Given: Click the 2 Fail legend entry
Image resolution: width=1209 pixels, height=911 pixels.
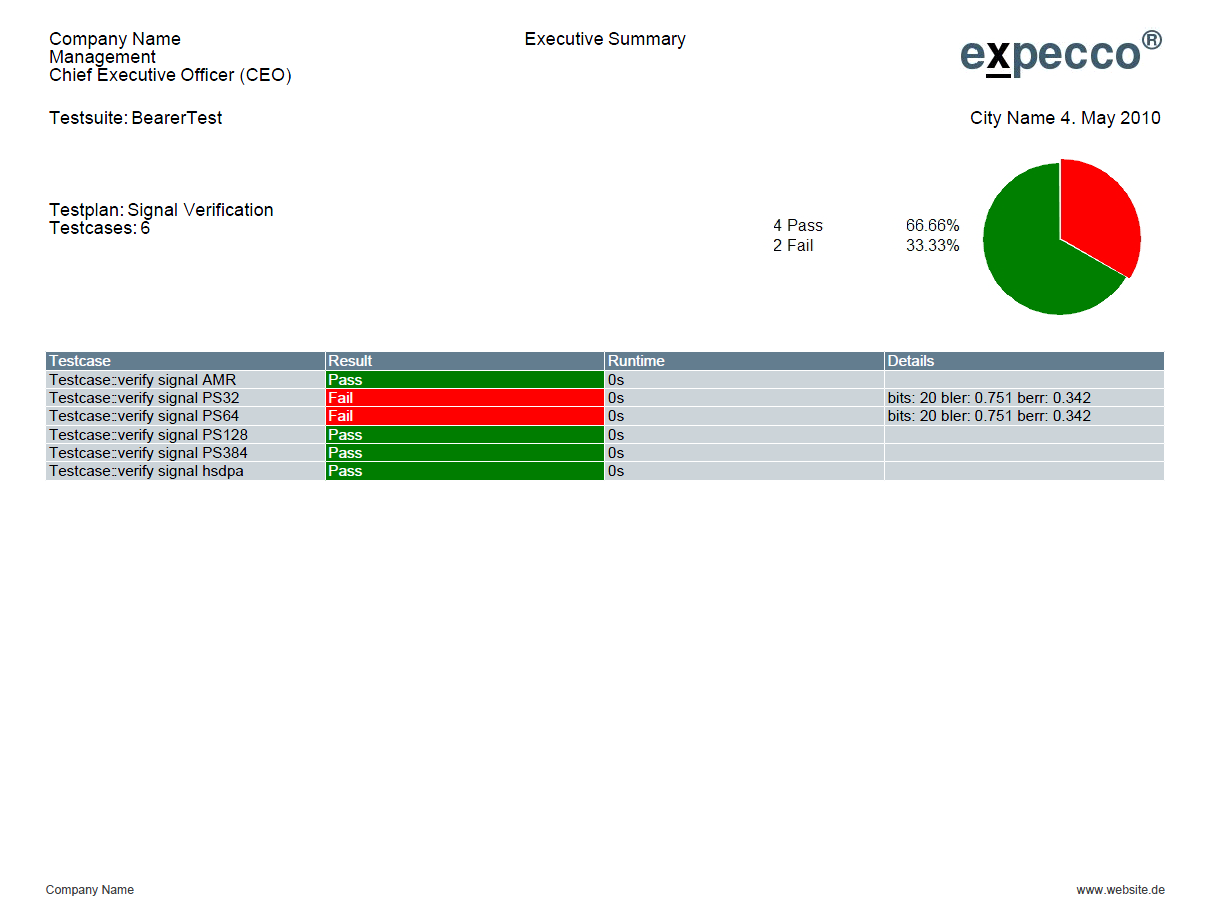Looking at the screenshot, I should click(793, 246).
